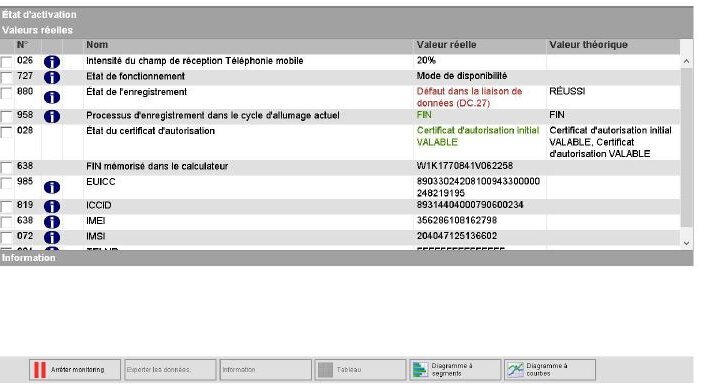Open Diagramme à segments view
The width and height of the screenshot is (706, 388).
click(x=455, y=370)
